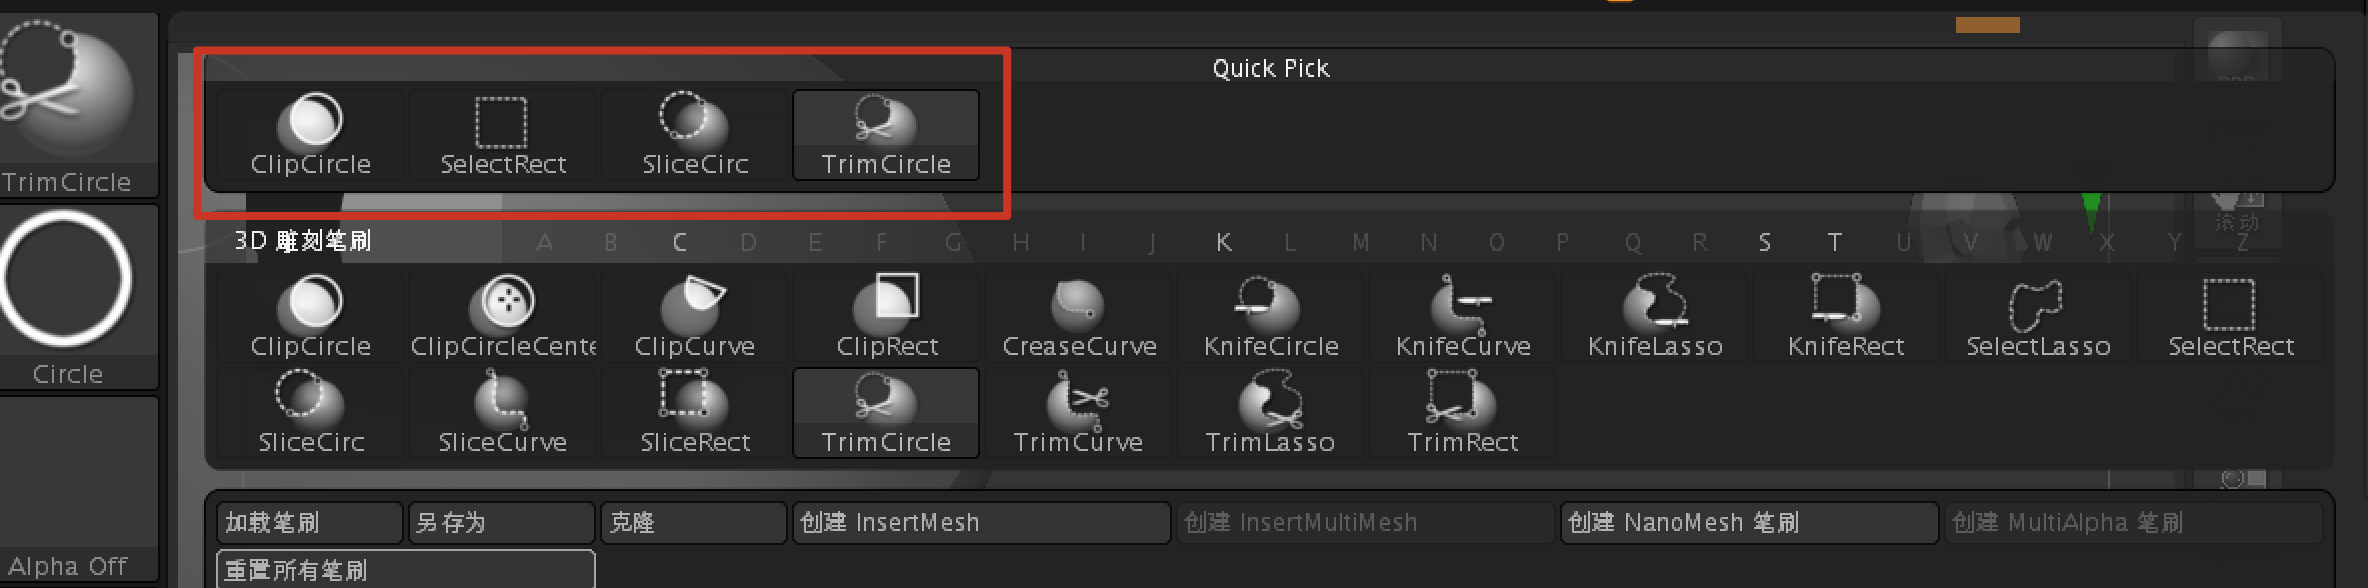
Task: Select the CreaseCurve brush
Action: pyautogui.click(x=1078, y=316)
